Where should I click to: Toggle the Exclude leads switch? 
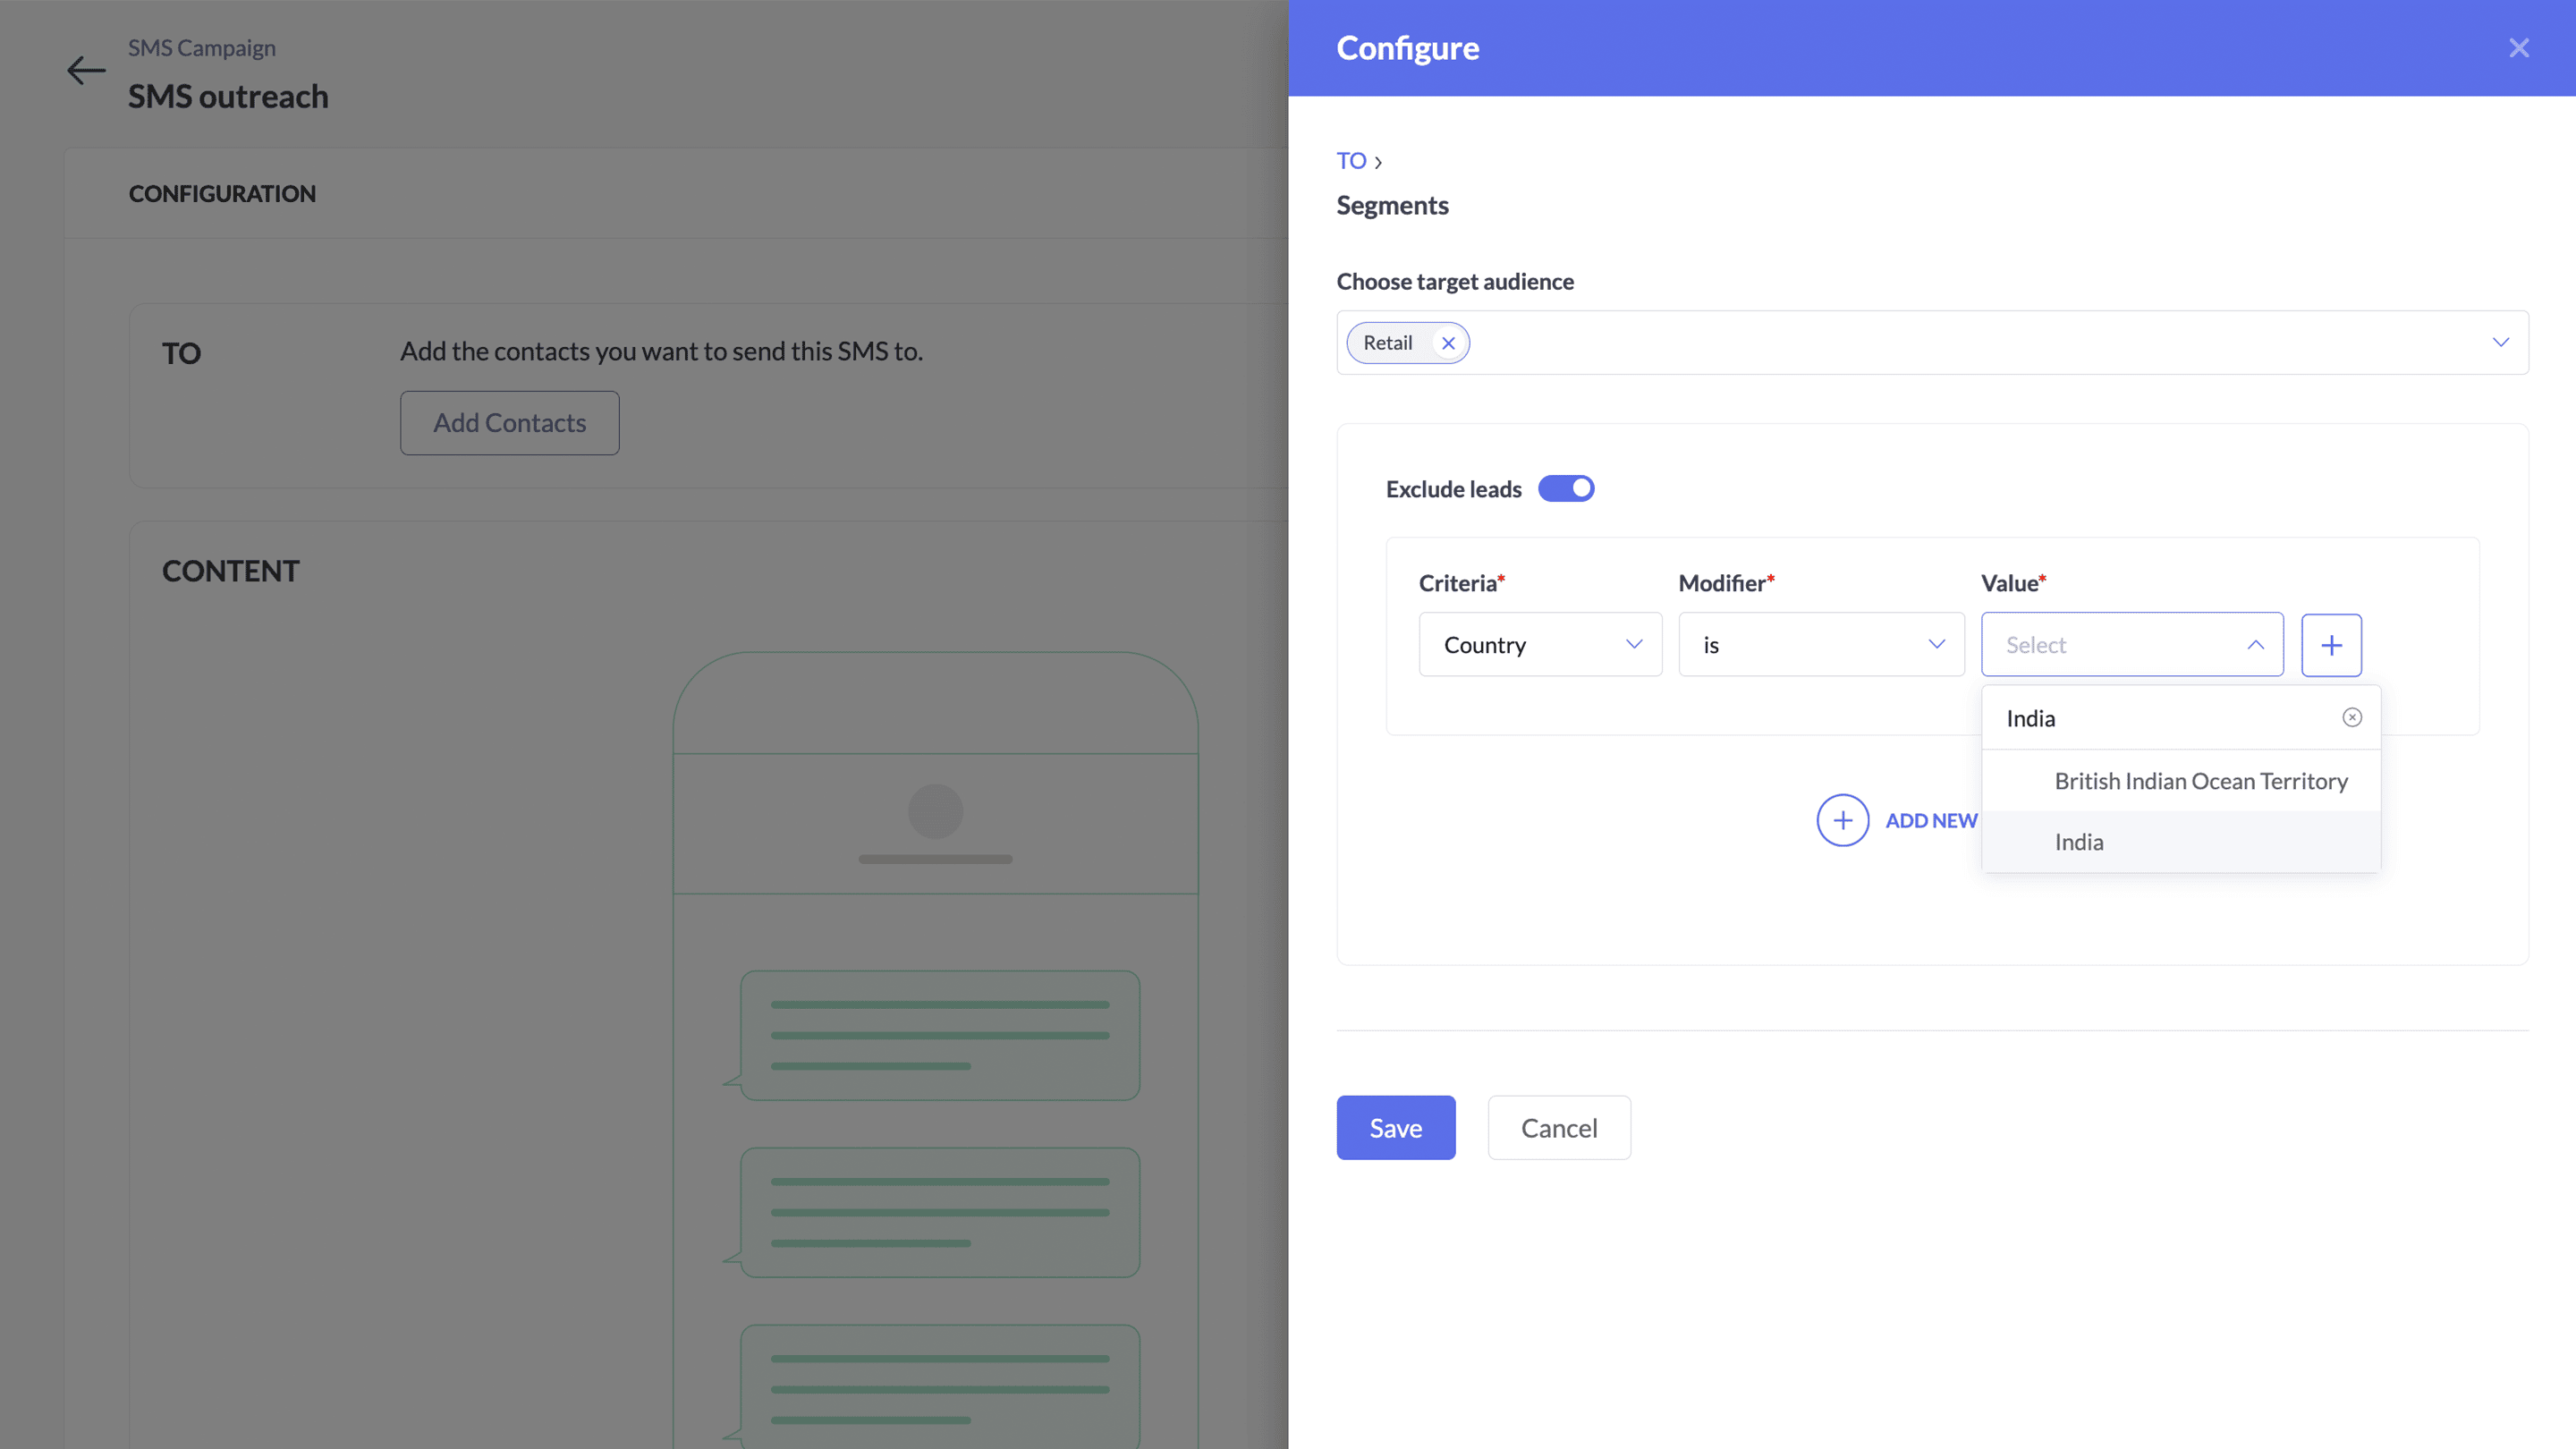tap(1566, 488)
